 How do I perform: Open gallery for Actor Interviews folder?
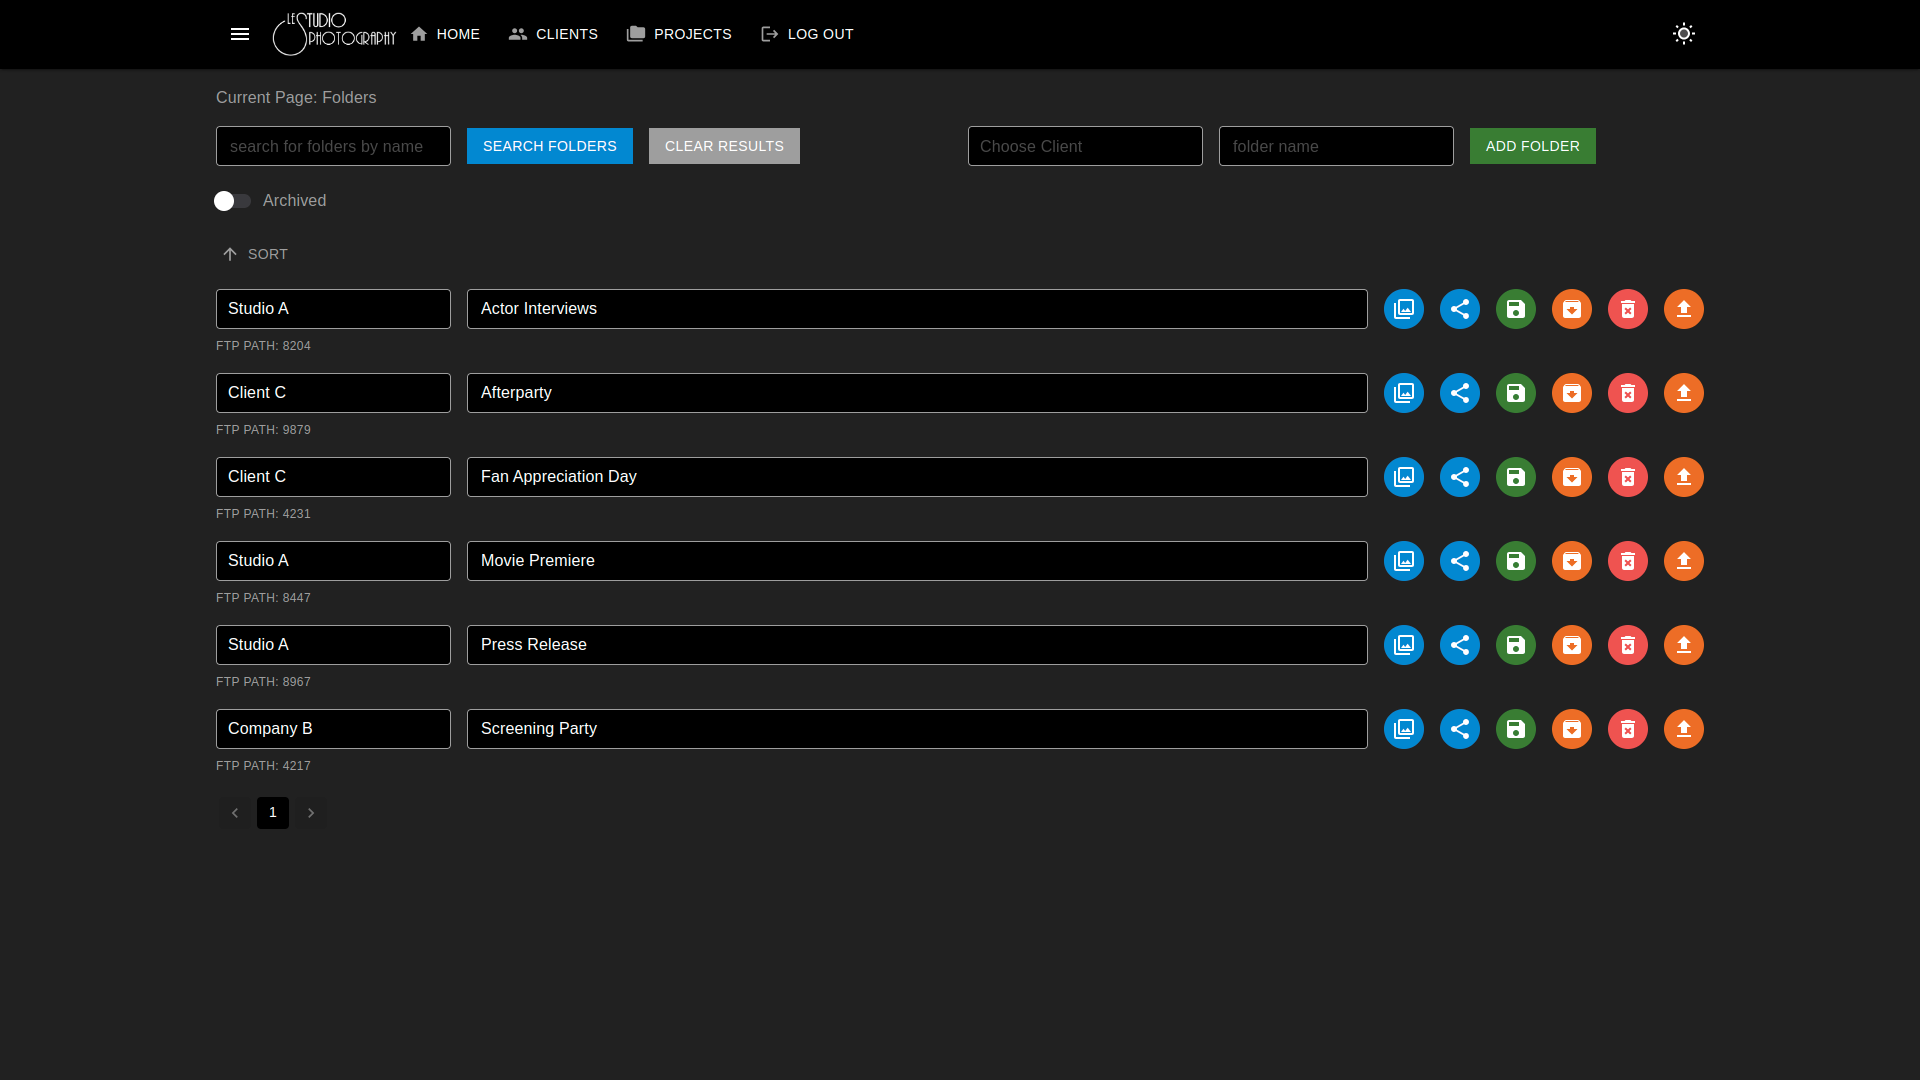1403,309
